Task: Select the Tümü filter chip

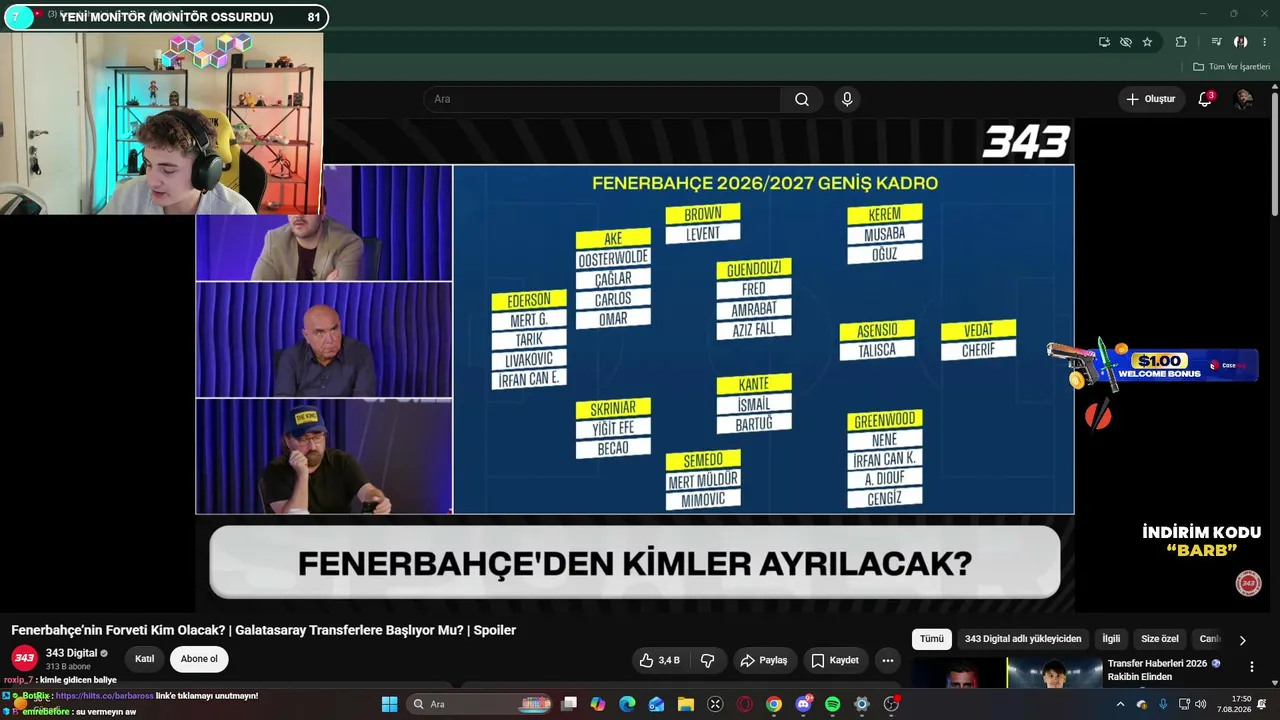Action: (932, 639)
